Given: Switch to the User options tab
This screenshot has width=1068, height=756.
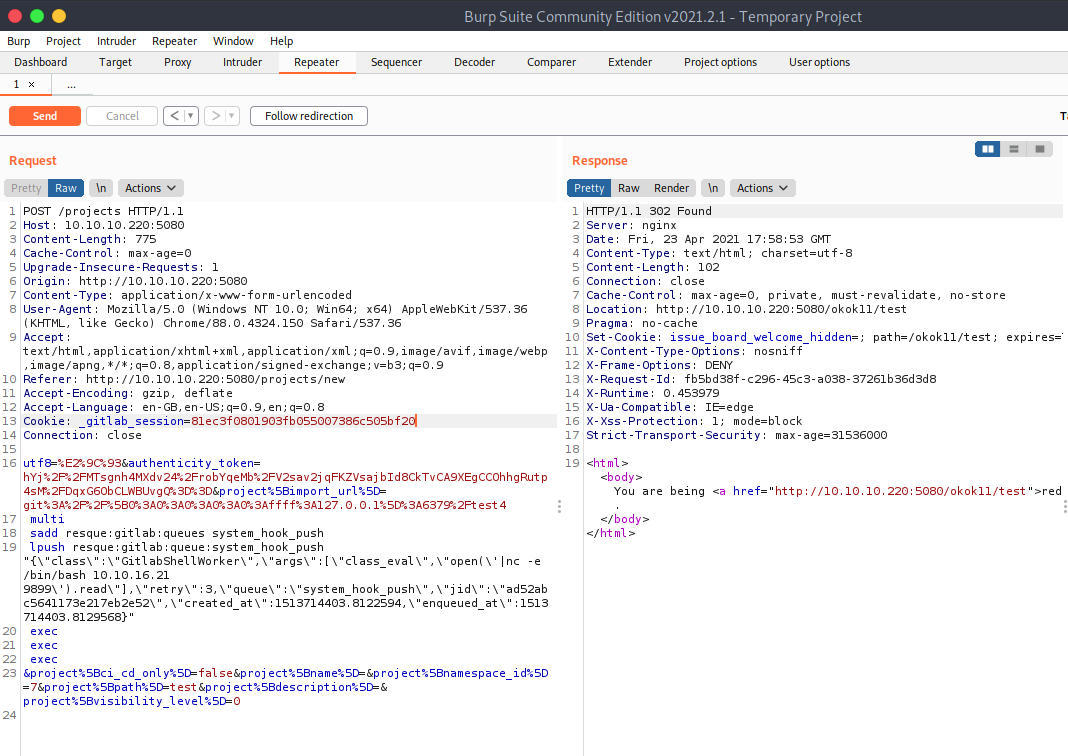Looking at the screenshot, I should point(819,62).
